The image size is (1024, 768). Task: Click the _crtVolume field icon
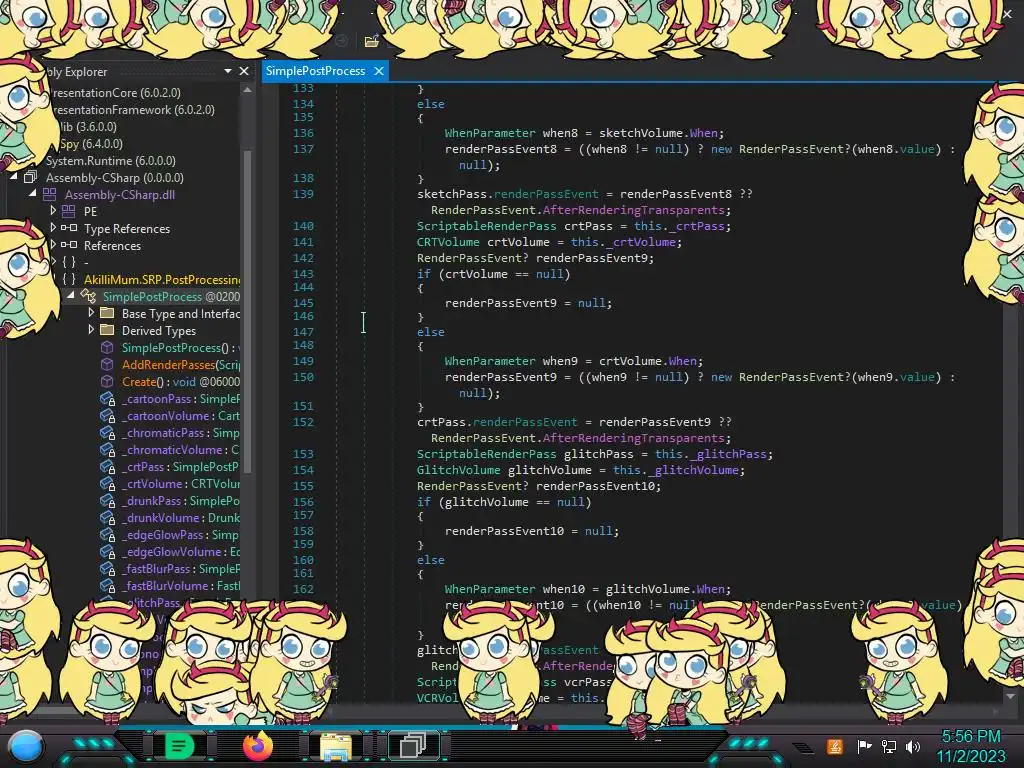tap(108, 483)
